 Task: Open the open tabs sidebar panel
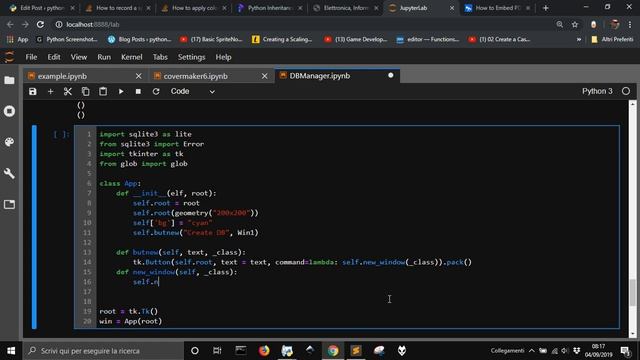pyautogui.click(x=9, y=204)
